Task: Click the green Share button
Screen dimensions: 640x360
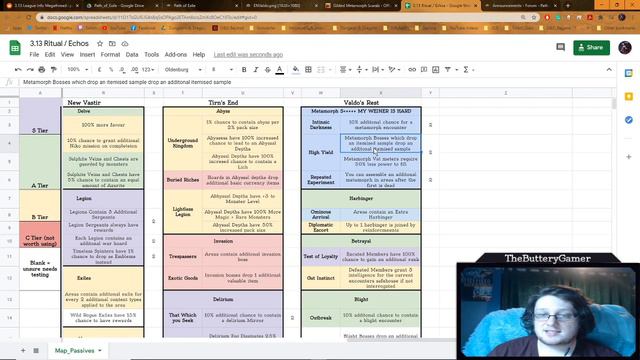Action: click(591, 48)
